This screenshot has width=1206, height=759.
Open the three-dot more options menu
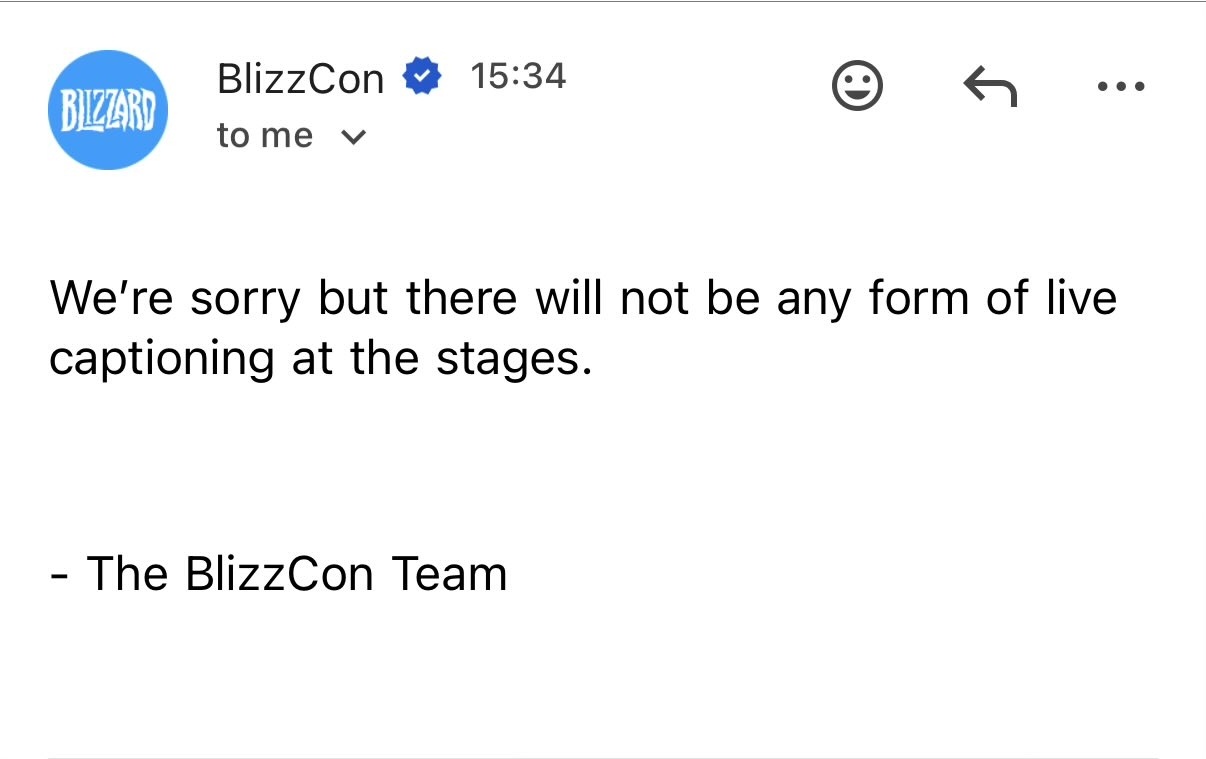pos(1121,87)
